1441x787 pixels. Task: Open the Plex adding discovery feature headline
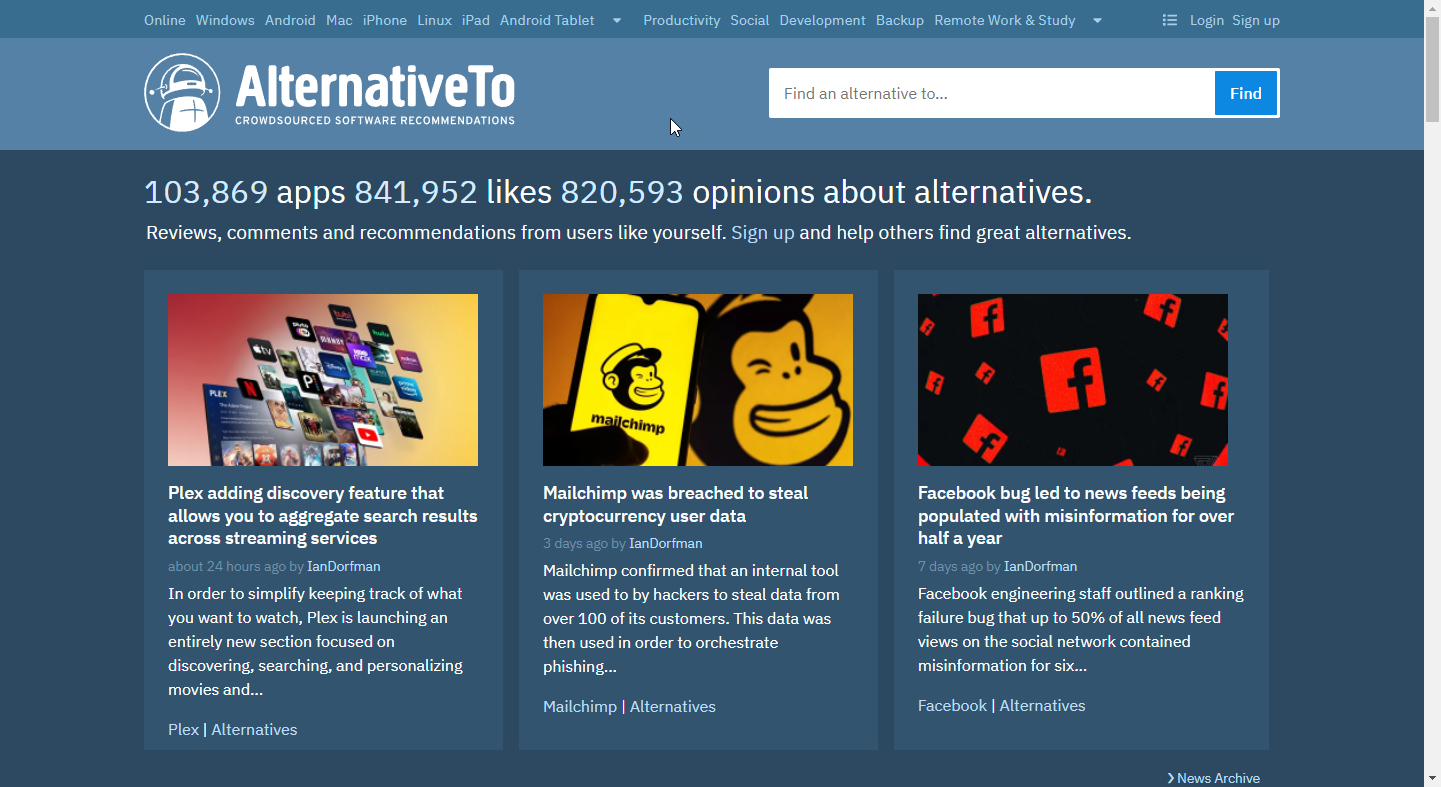(323, 516)
